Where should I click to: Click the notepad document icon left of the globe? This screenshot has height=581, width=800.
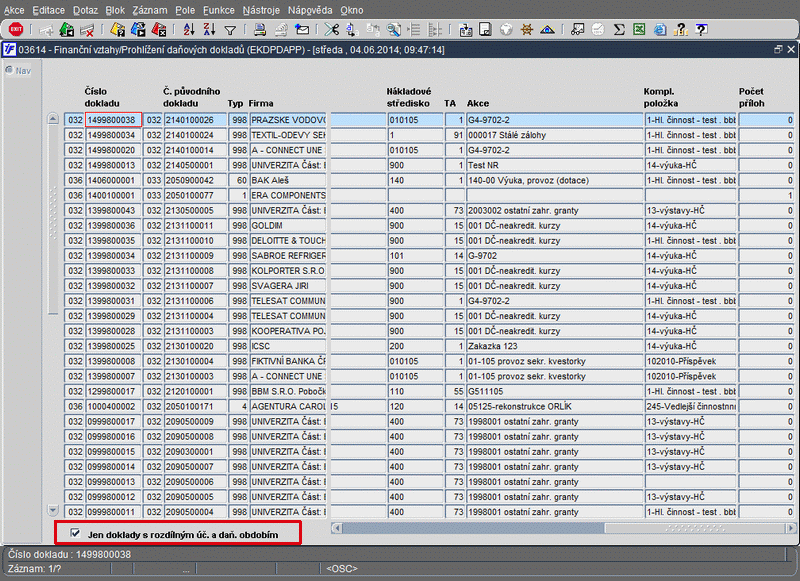(x=485, y=30)
